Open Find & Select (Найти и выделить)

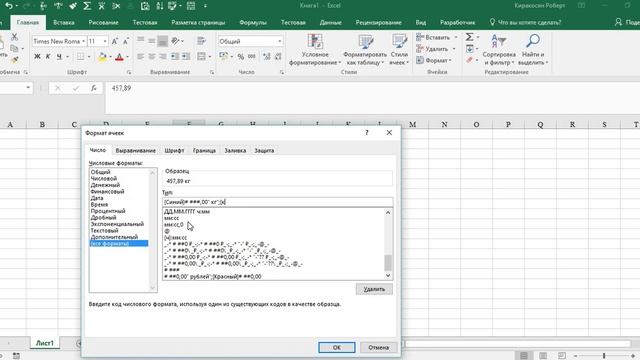point(533,50)
